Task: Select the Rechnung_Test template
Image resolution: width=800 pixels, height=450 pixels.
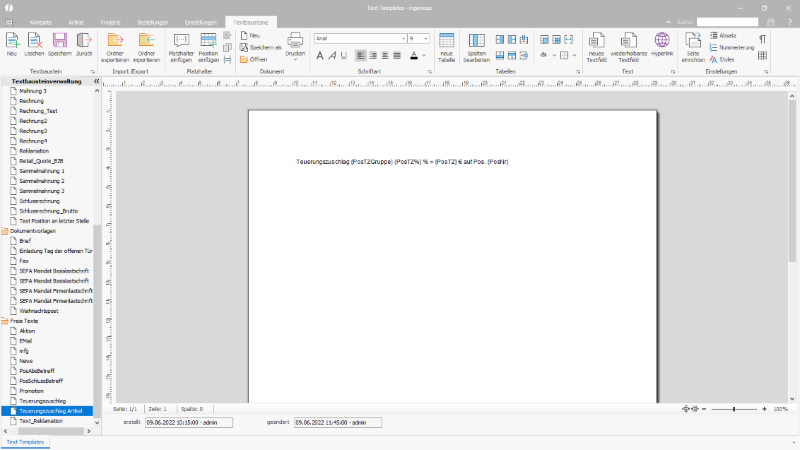Action: (38, 111)
